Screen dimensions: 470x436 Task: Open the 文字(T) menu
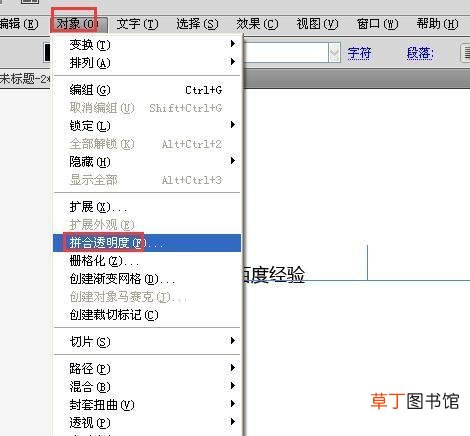pos(137,24)
